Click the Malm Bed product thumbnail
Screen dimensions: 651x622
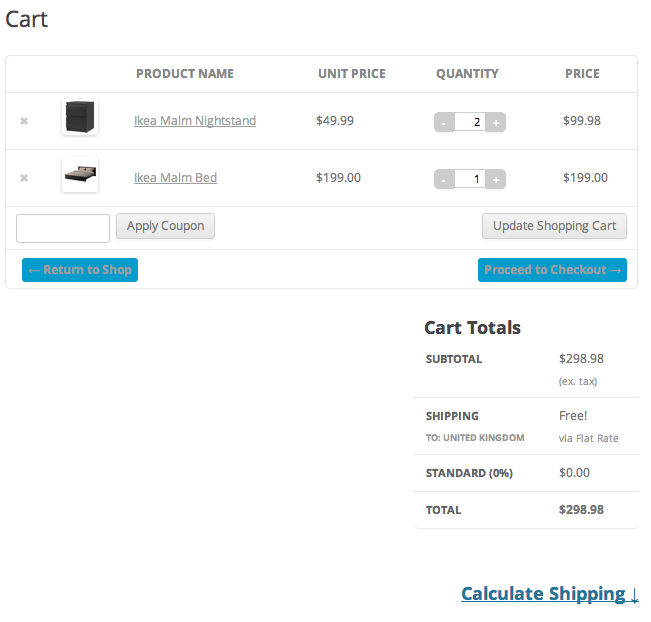pos(80,175)
